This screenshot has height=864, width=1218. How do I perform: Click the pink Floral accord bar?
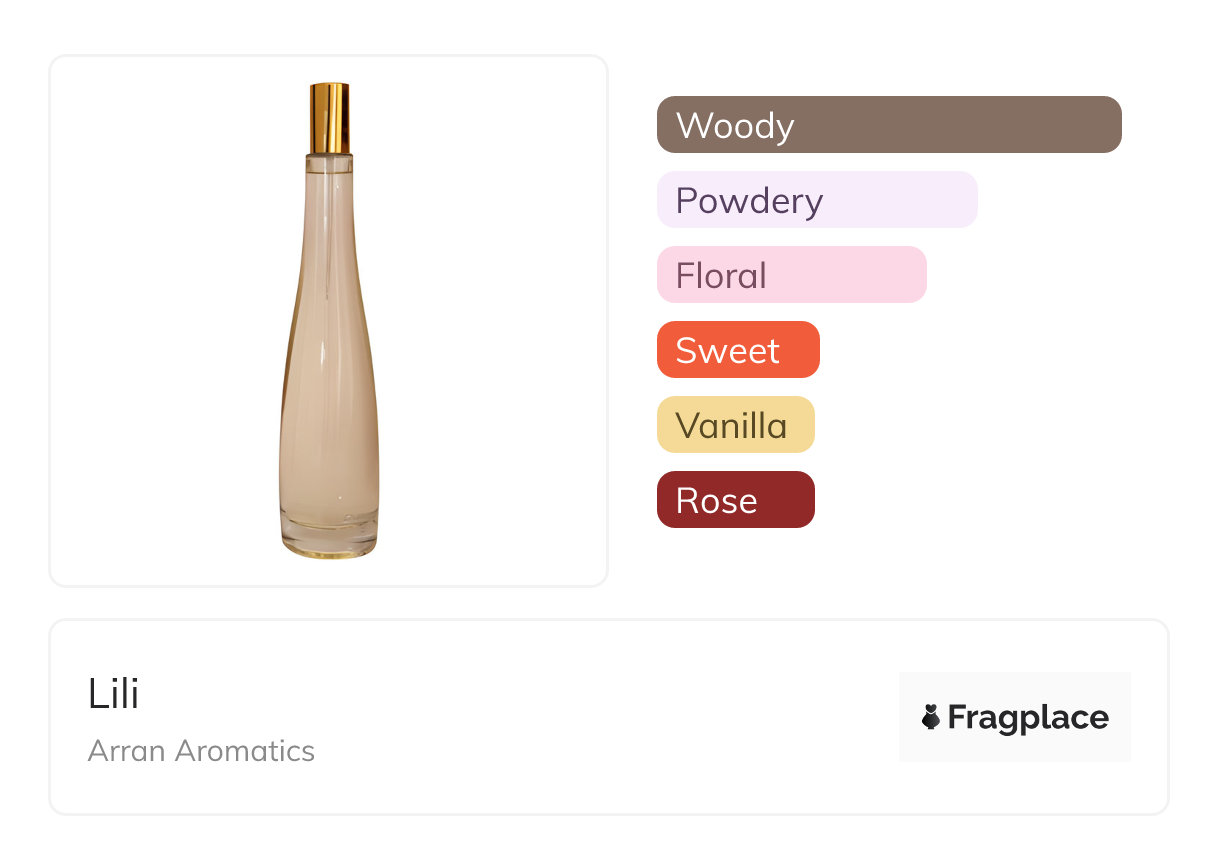pyautogui.click(x=791, y=275)
